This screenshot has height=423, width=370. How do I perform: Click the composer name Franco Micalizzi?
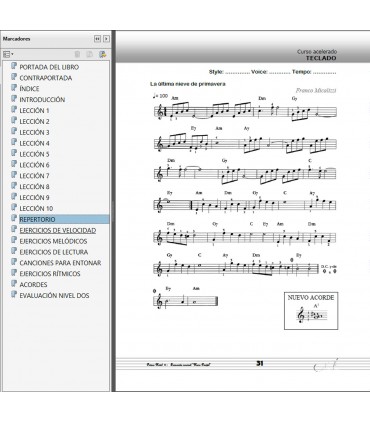(316, 91)
